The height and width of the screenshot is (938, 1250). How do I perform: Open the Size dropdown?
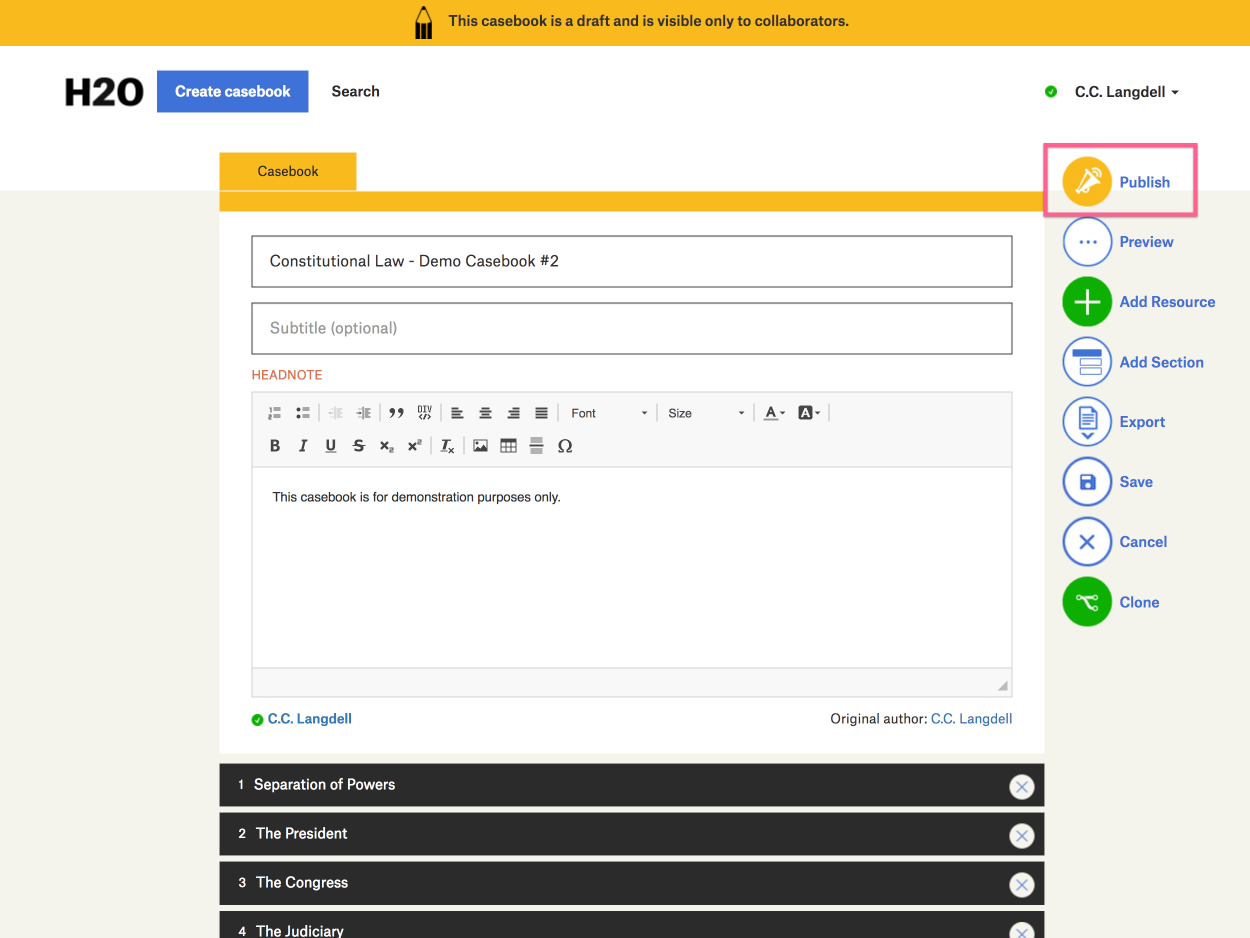[705, 413]
